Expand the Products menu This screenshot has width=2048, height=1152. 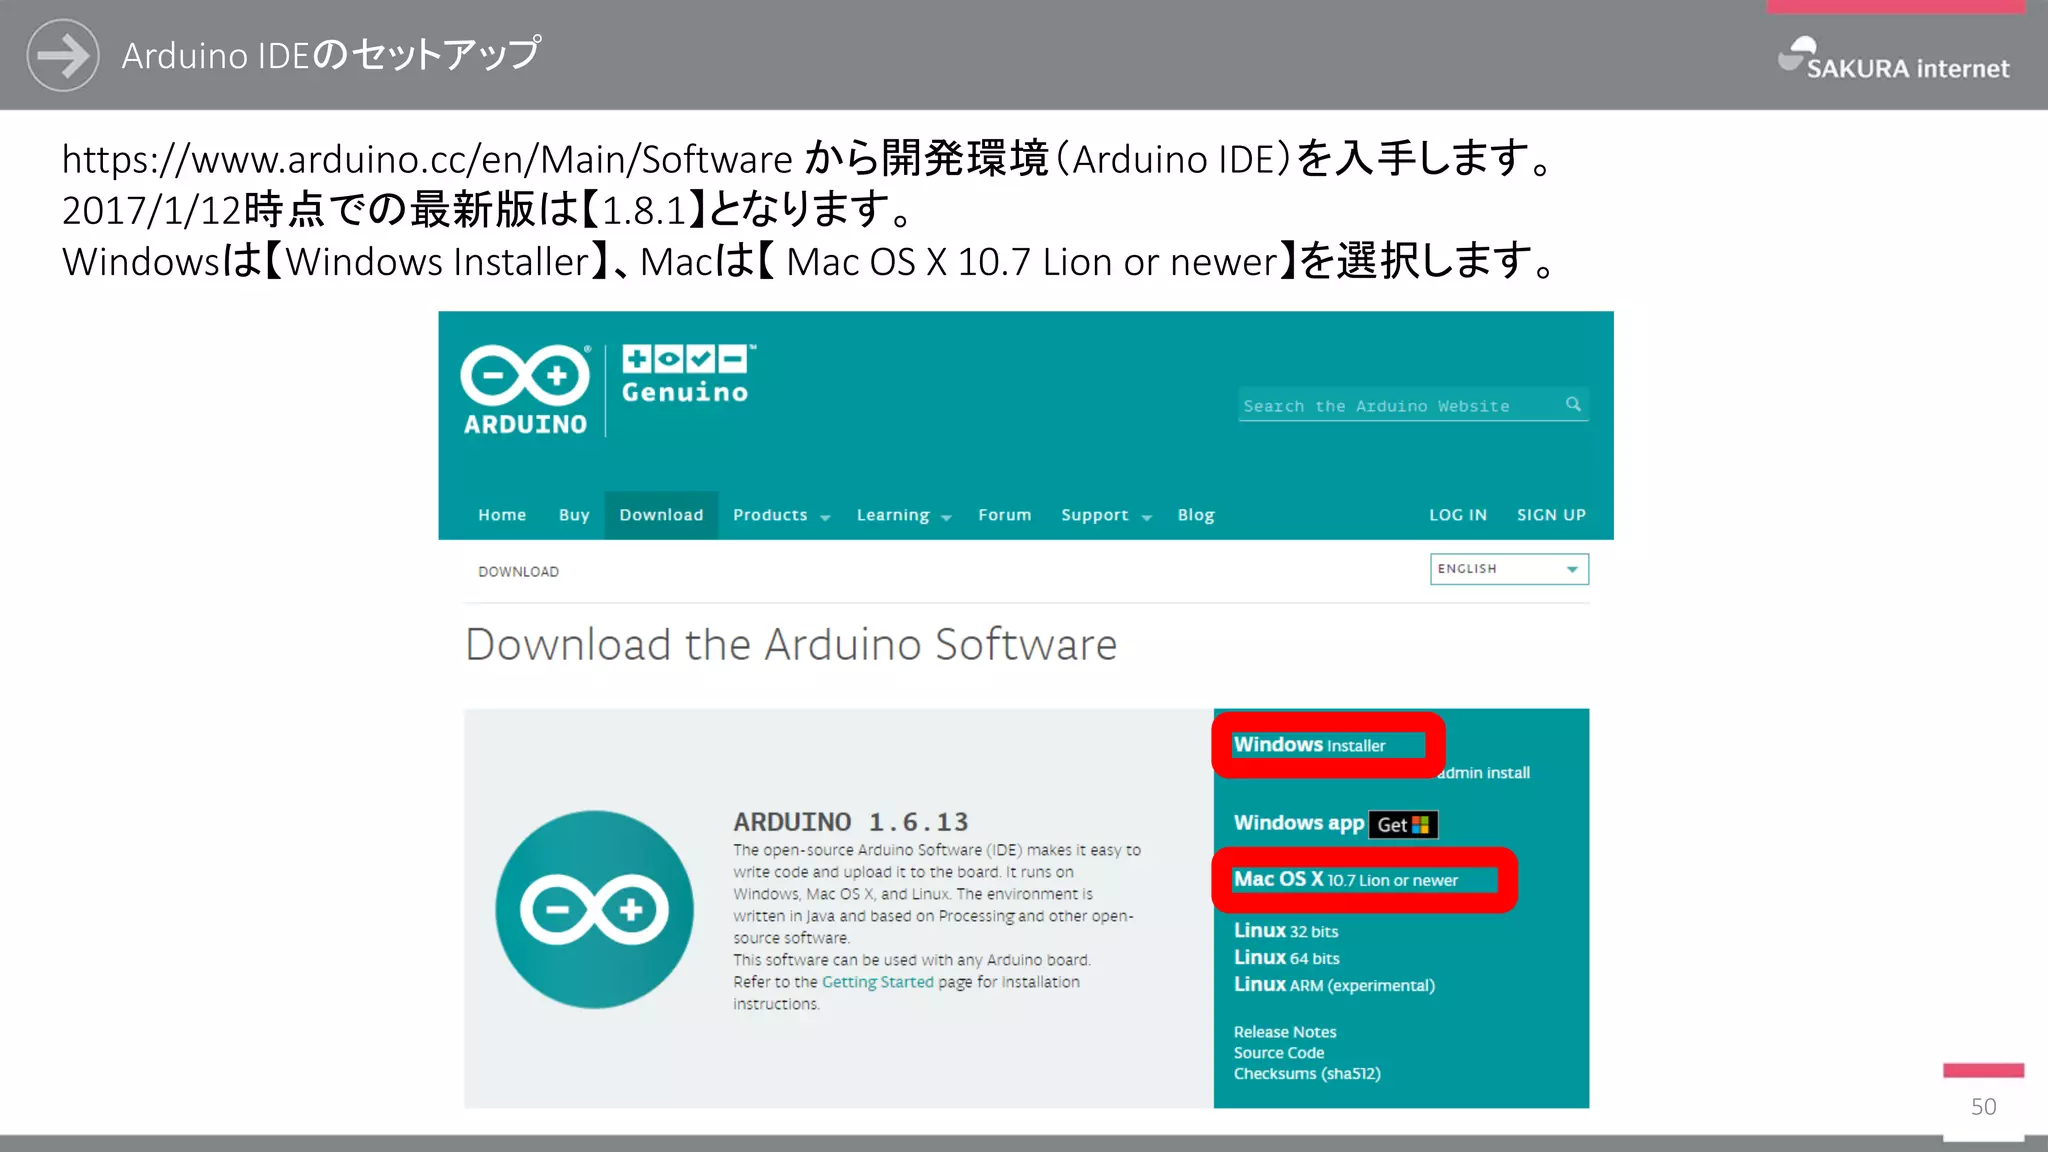781,515
